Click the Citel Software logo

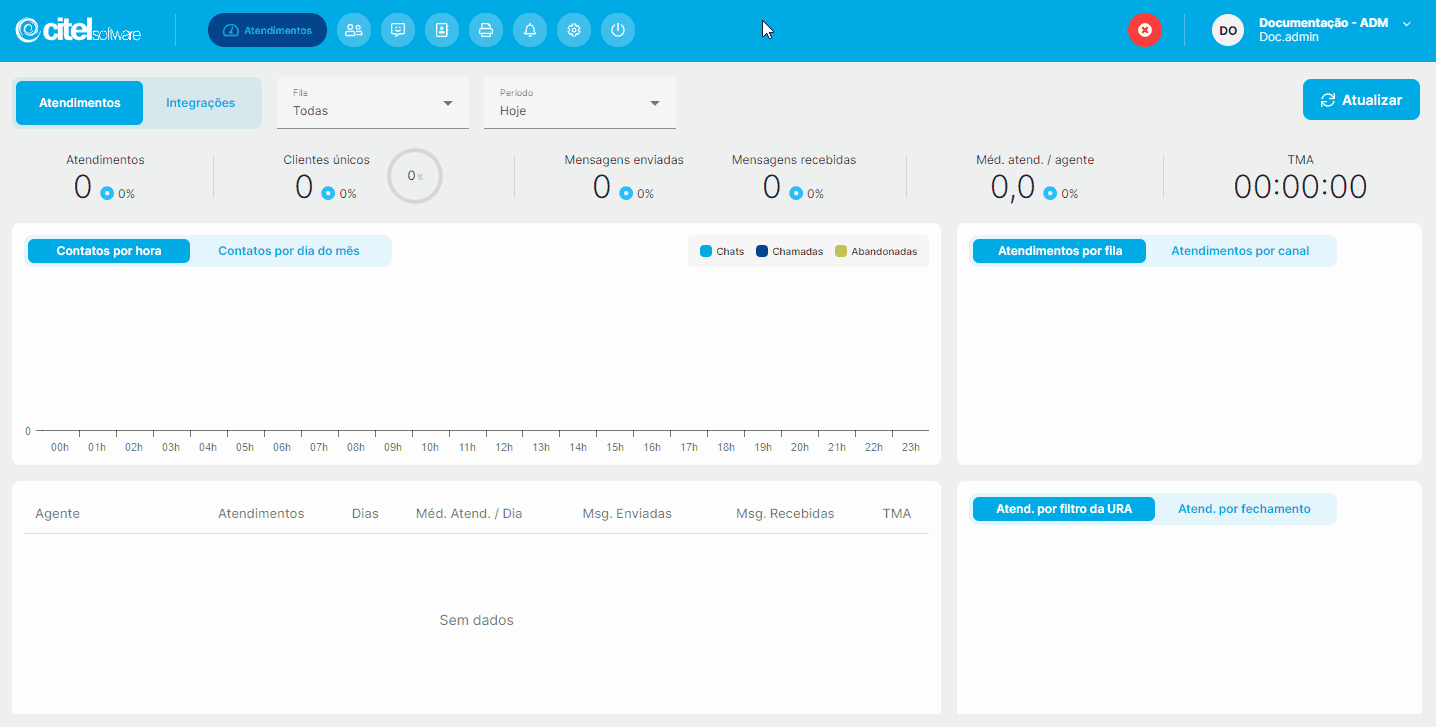click(78, 30)
